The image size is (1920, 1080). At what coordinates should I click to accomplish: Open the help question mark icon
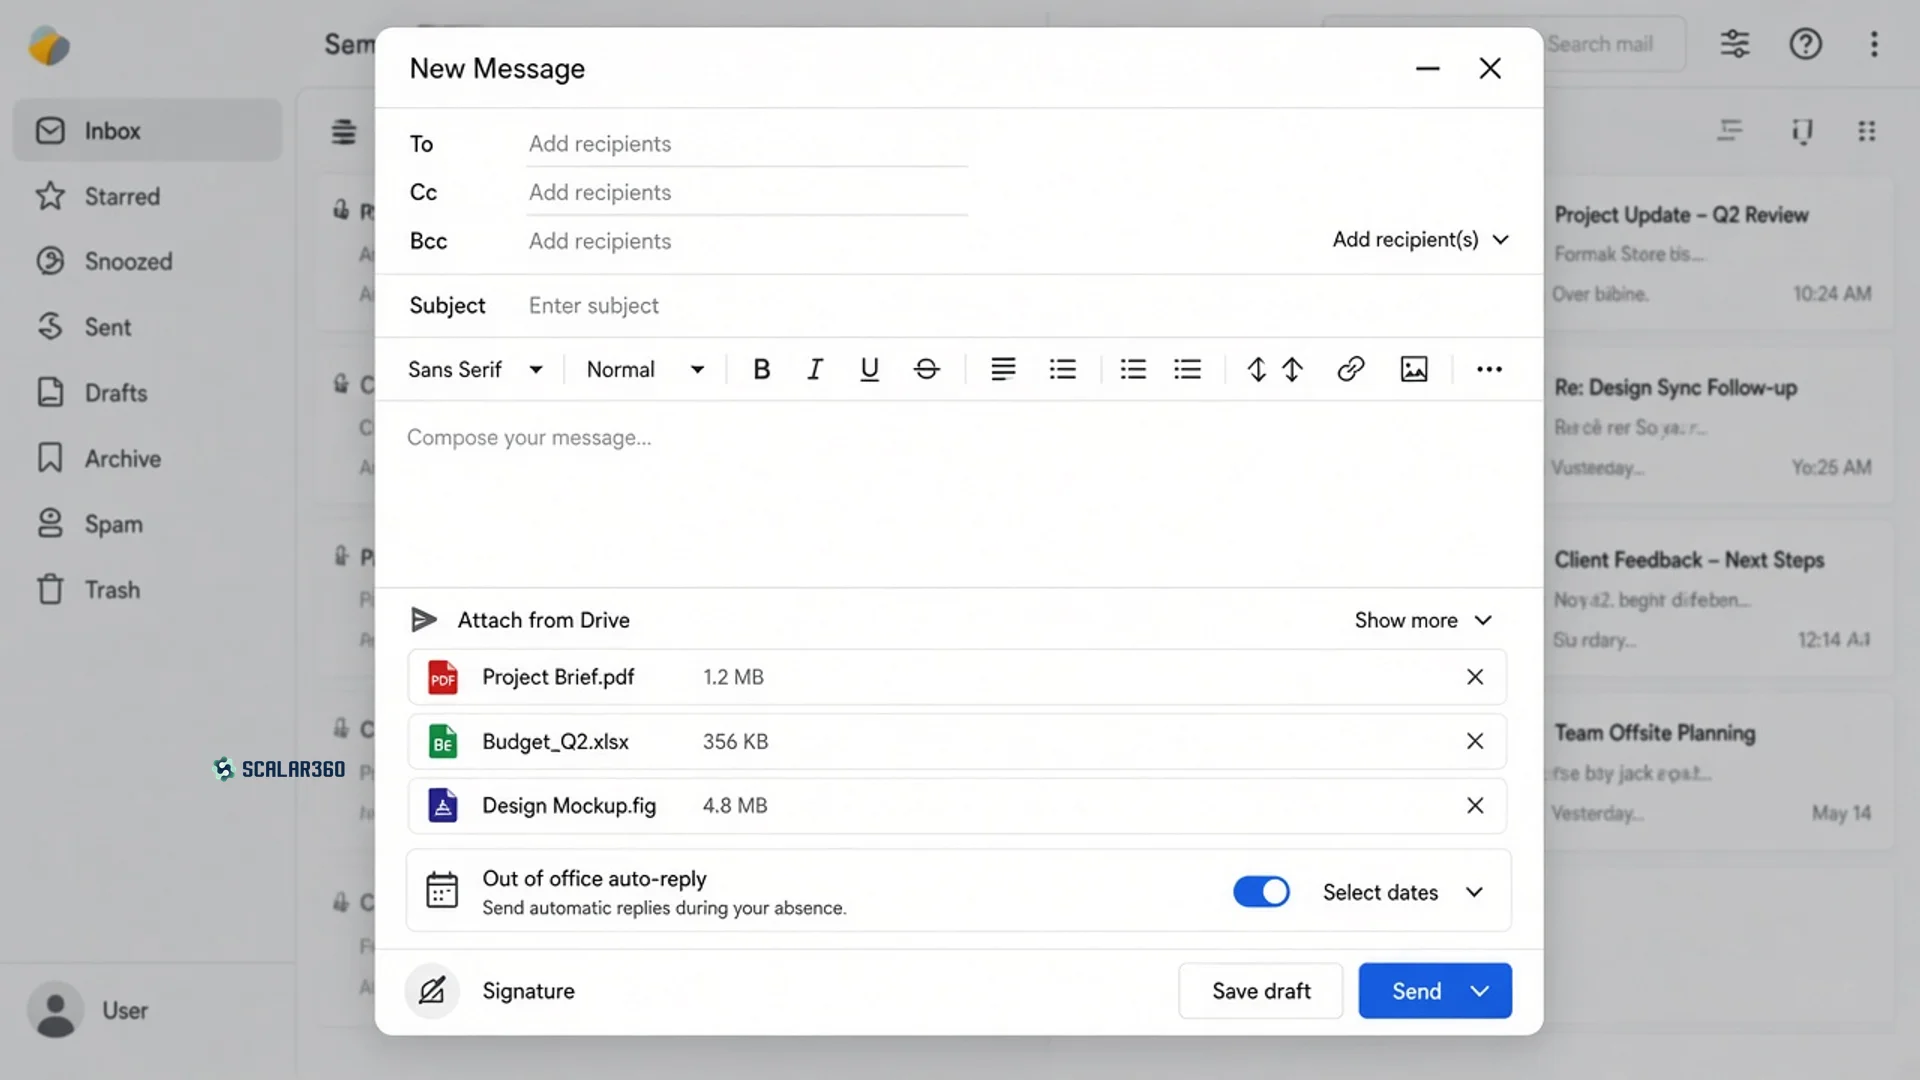[x=1805, y=44]
